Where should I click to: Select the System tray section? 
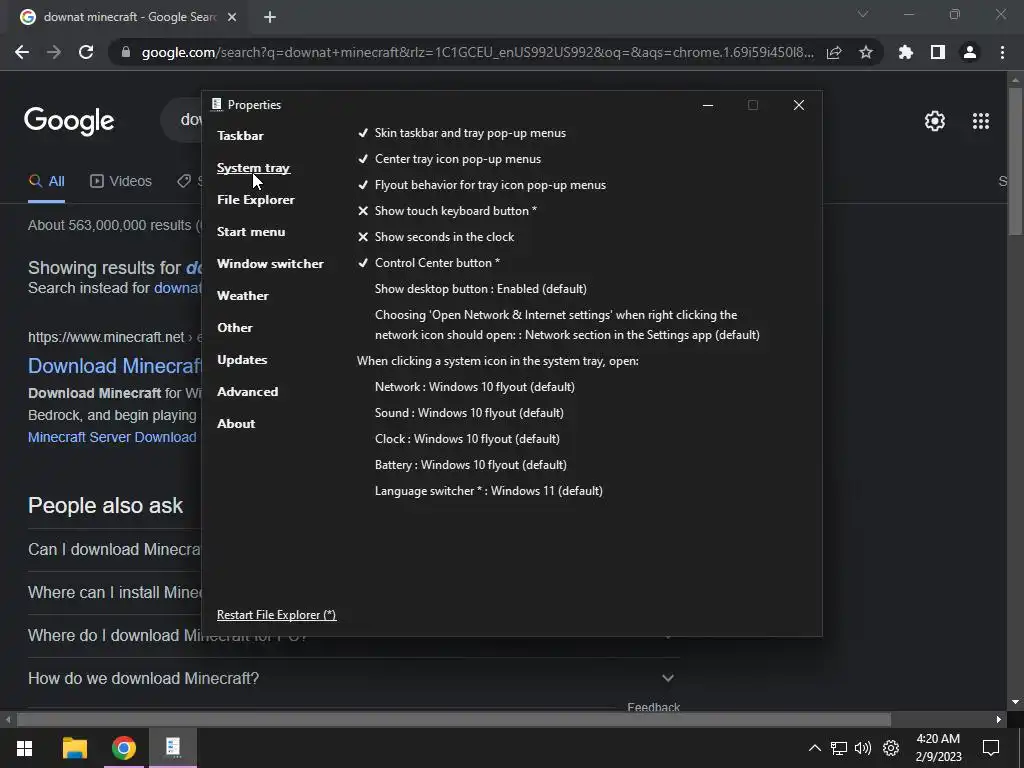point(253,168)
